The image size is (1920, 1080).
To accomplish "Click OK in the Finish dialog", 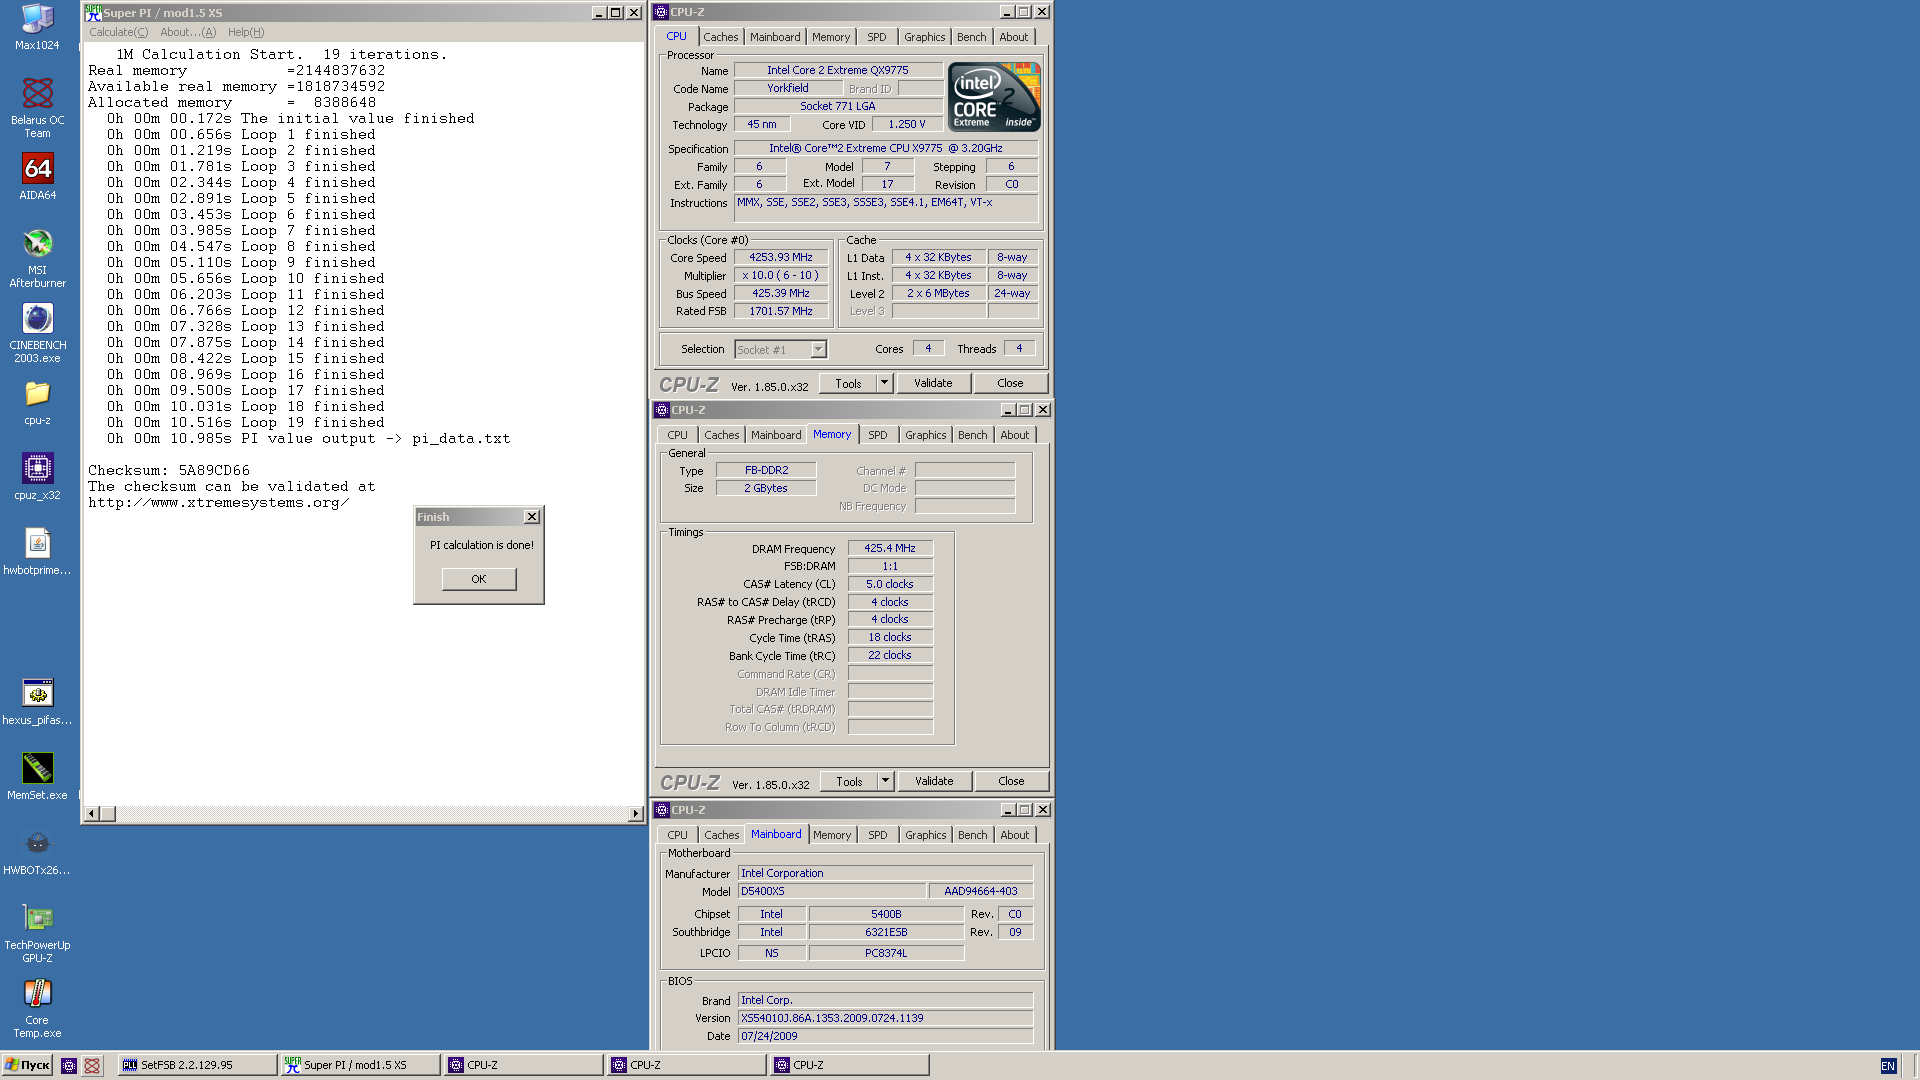I will 479,579.
